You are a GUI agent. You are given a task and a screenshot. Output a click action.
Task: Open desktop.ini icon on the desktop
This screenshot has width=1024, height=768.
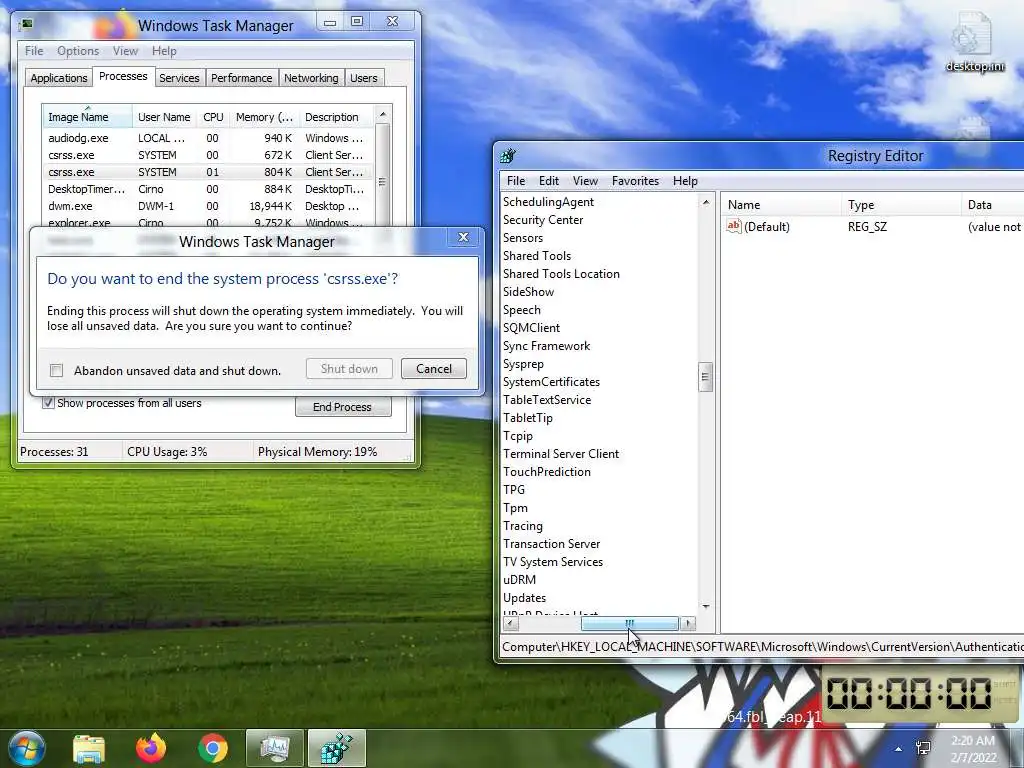[x=974, y=42]
